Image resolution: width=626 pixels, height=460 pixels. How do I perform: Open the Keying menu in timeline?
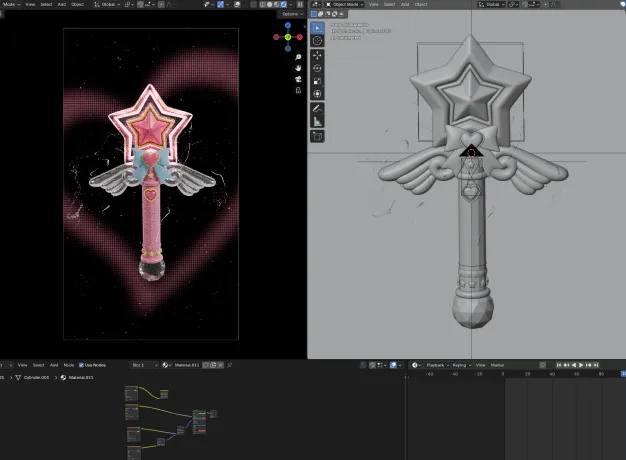tap(461, 365)
